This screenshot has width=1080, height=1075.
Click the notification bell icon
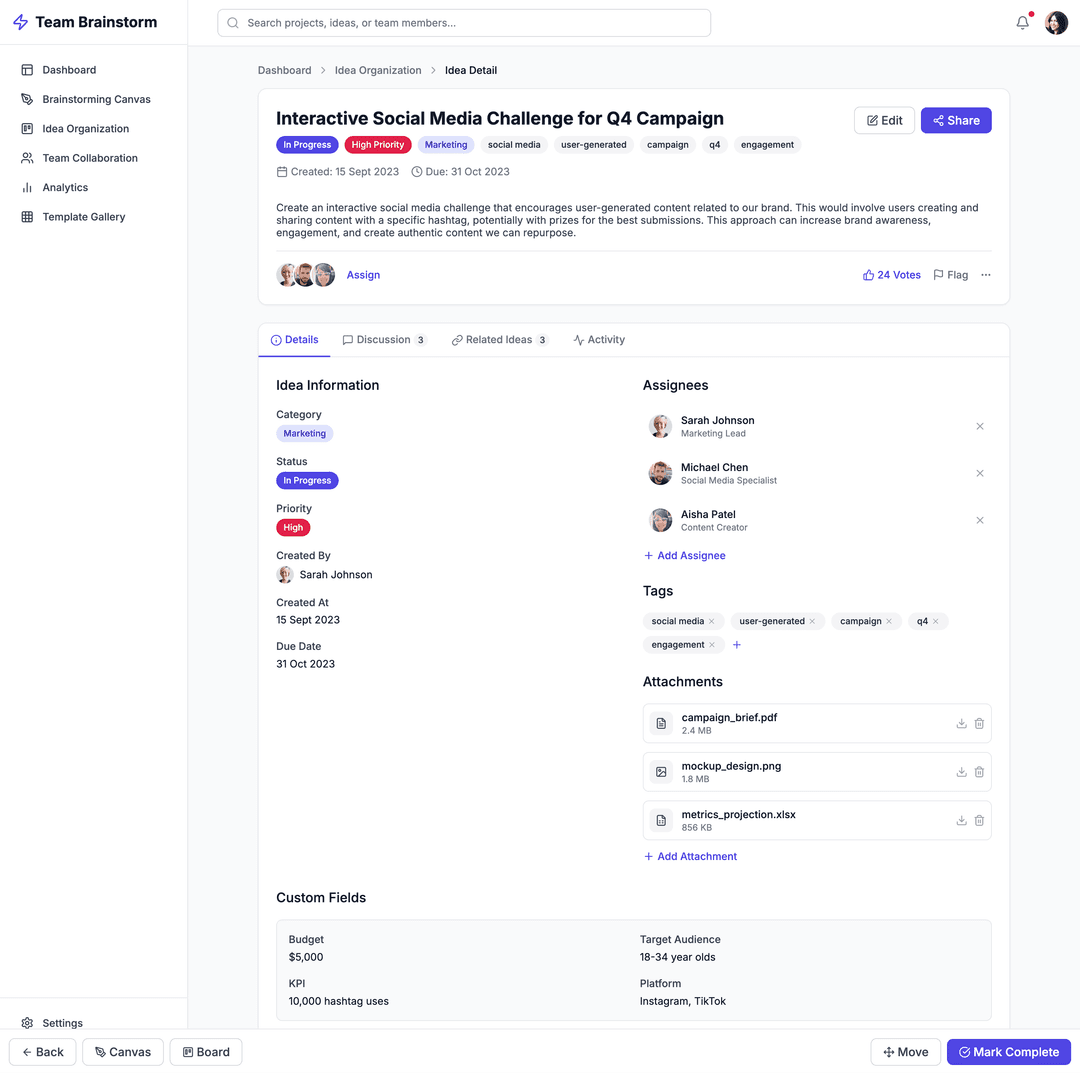click(1022, 23)
